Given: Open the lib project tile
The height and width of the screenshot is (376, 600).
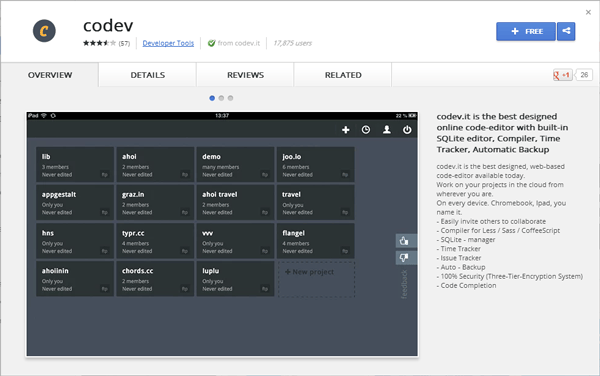Looking at the screenshot, I should click(x=75, y=164).
